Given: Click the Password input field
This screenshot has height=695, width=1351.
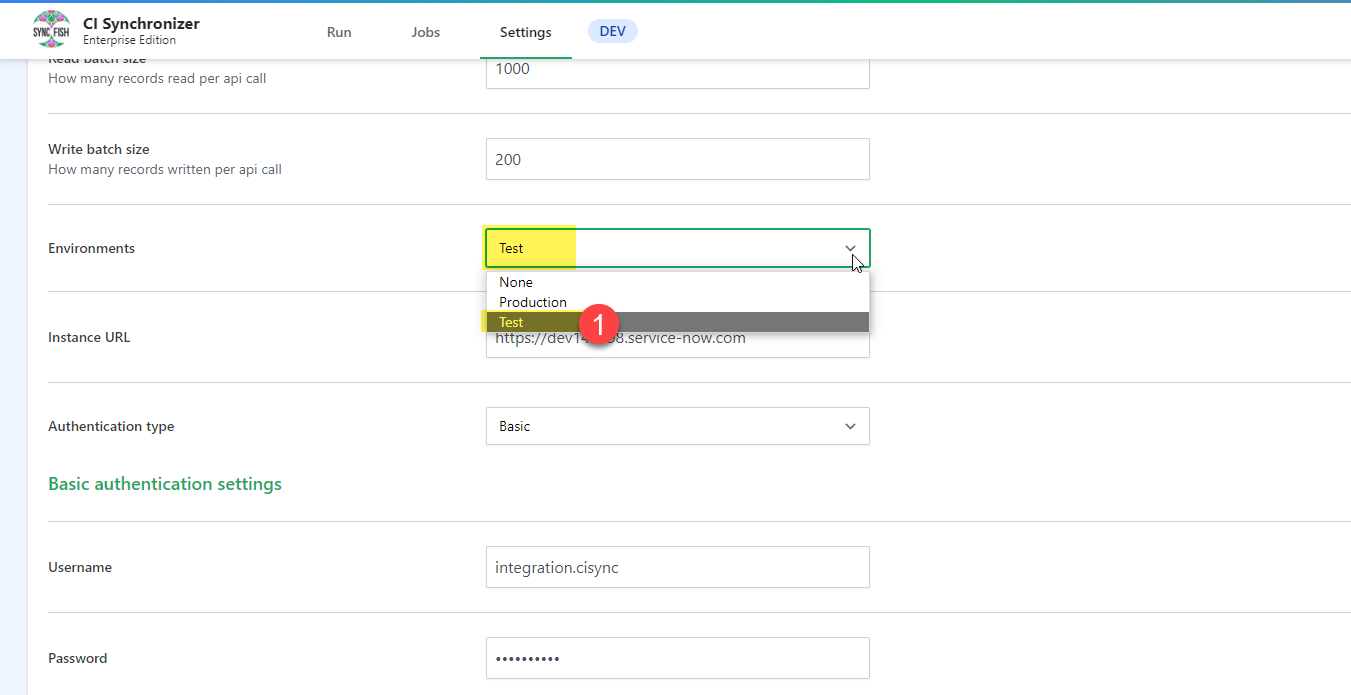Looking at the screenshot, I should (x=678, y=658).
